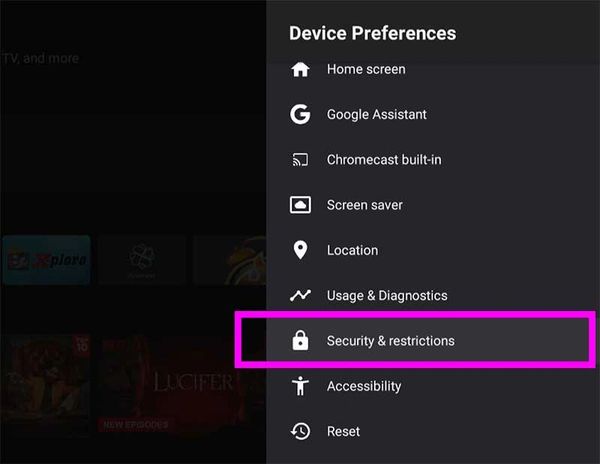Click the Device Preferences heading
This screenshot has height=464, width=600.
pyautogui.click(x=372, y=33)
